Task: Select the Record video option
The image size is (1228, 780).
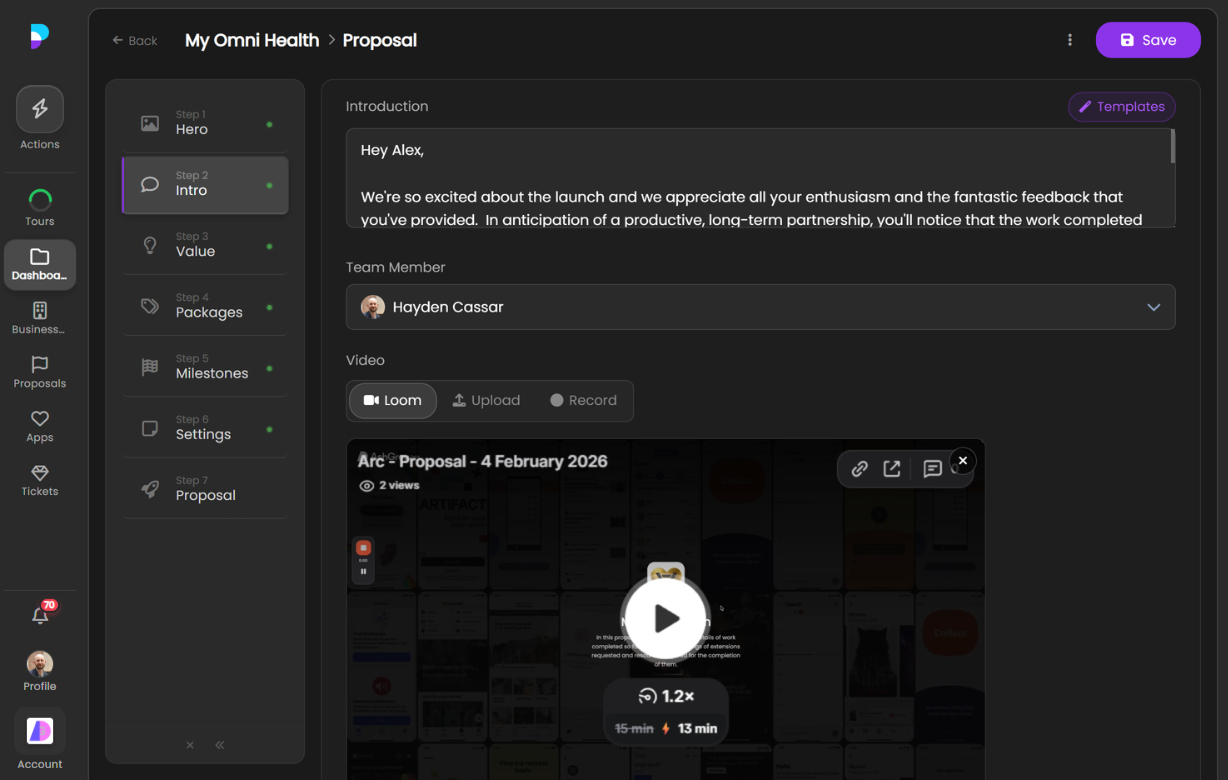Action: (584, 400)
